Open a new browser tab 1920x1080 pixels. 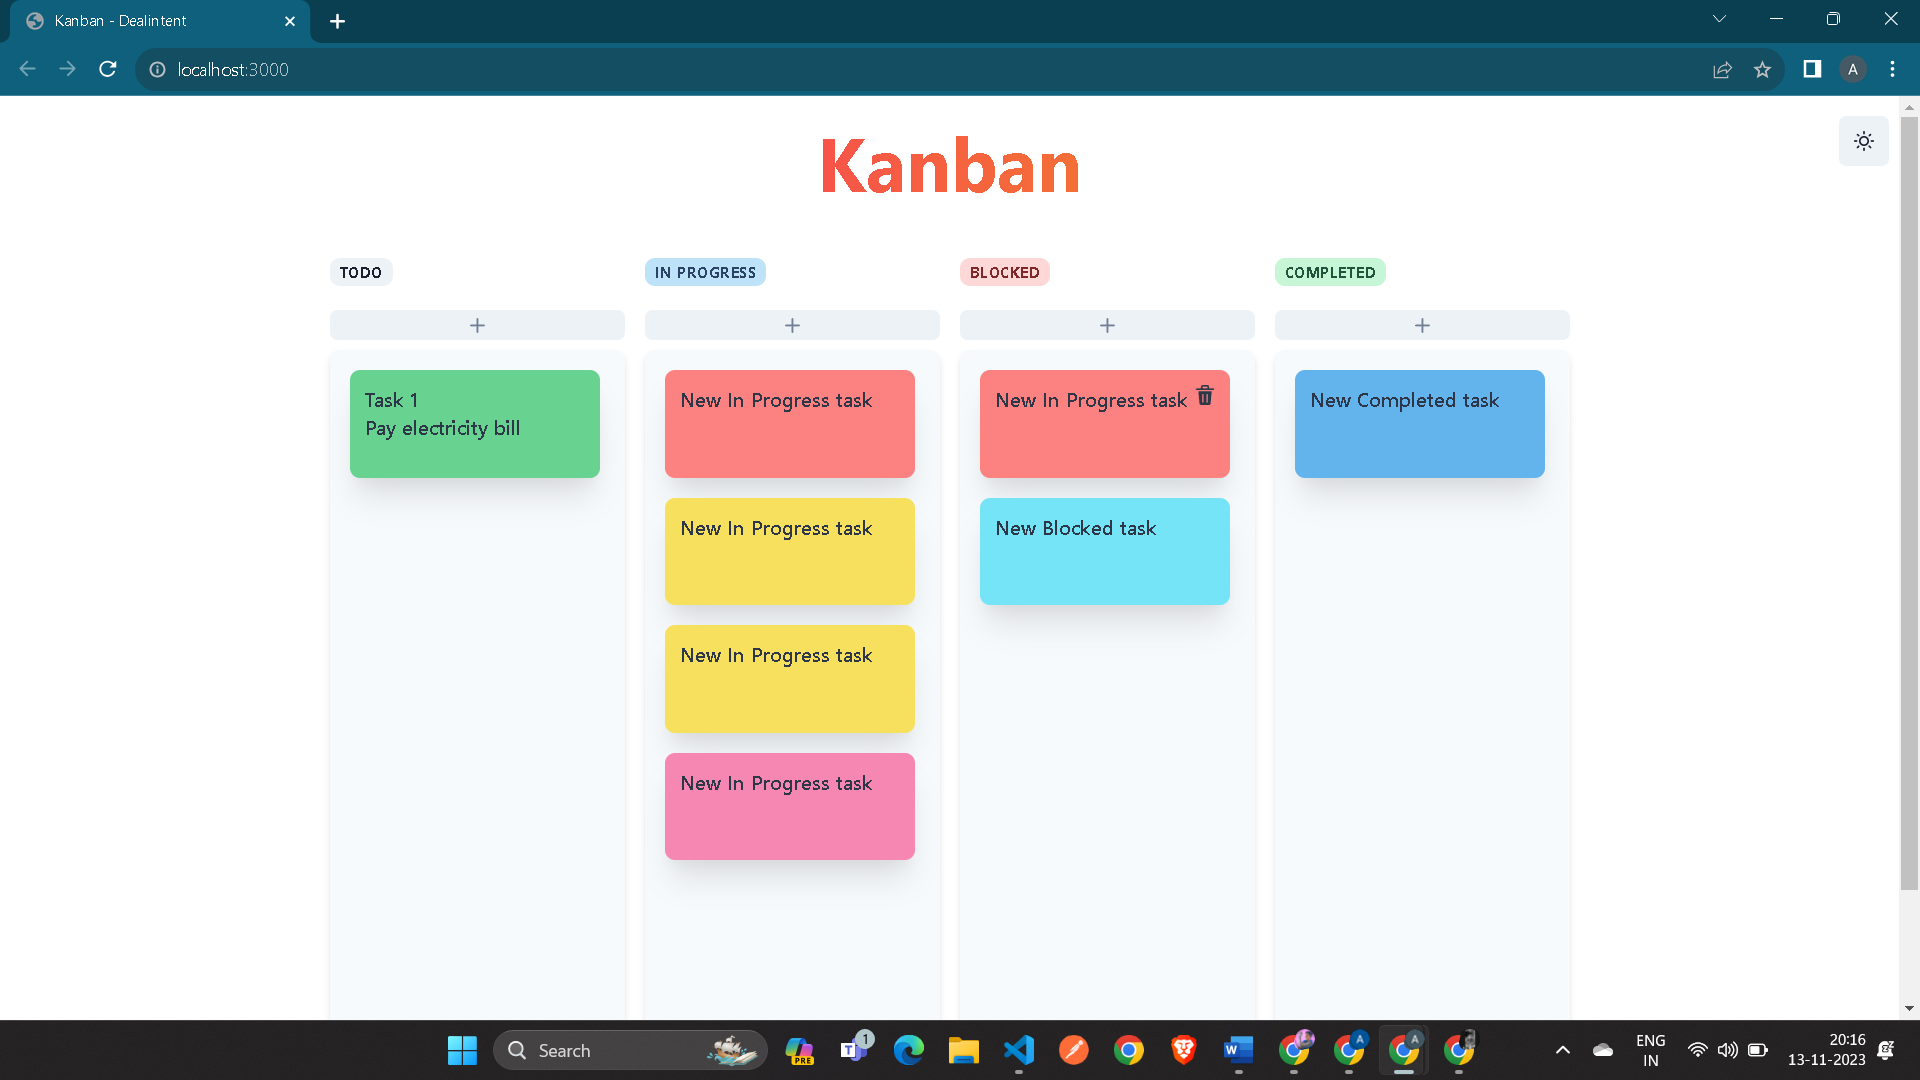(x=337, y=20)
